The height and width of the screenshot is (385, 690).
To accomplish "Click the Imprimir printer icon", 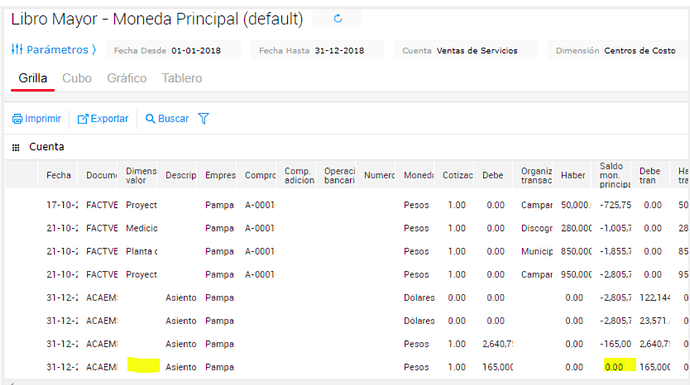I will tap(17, 119).
